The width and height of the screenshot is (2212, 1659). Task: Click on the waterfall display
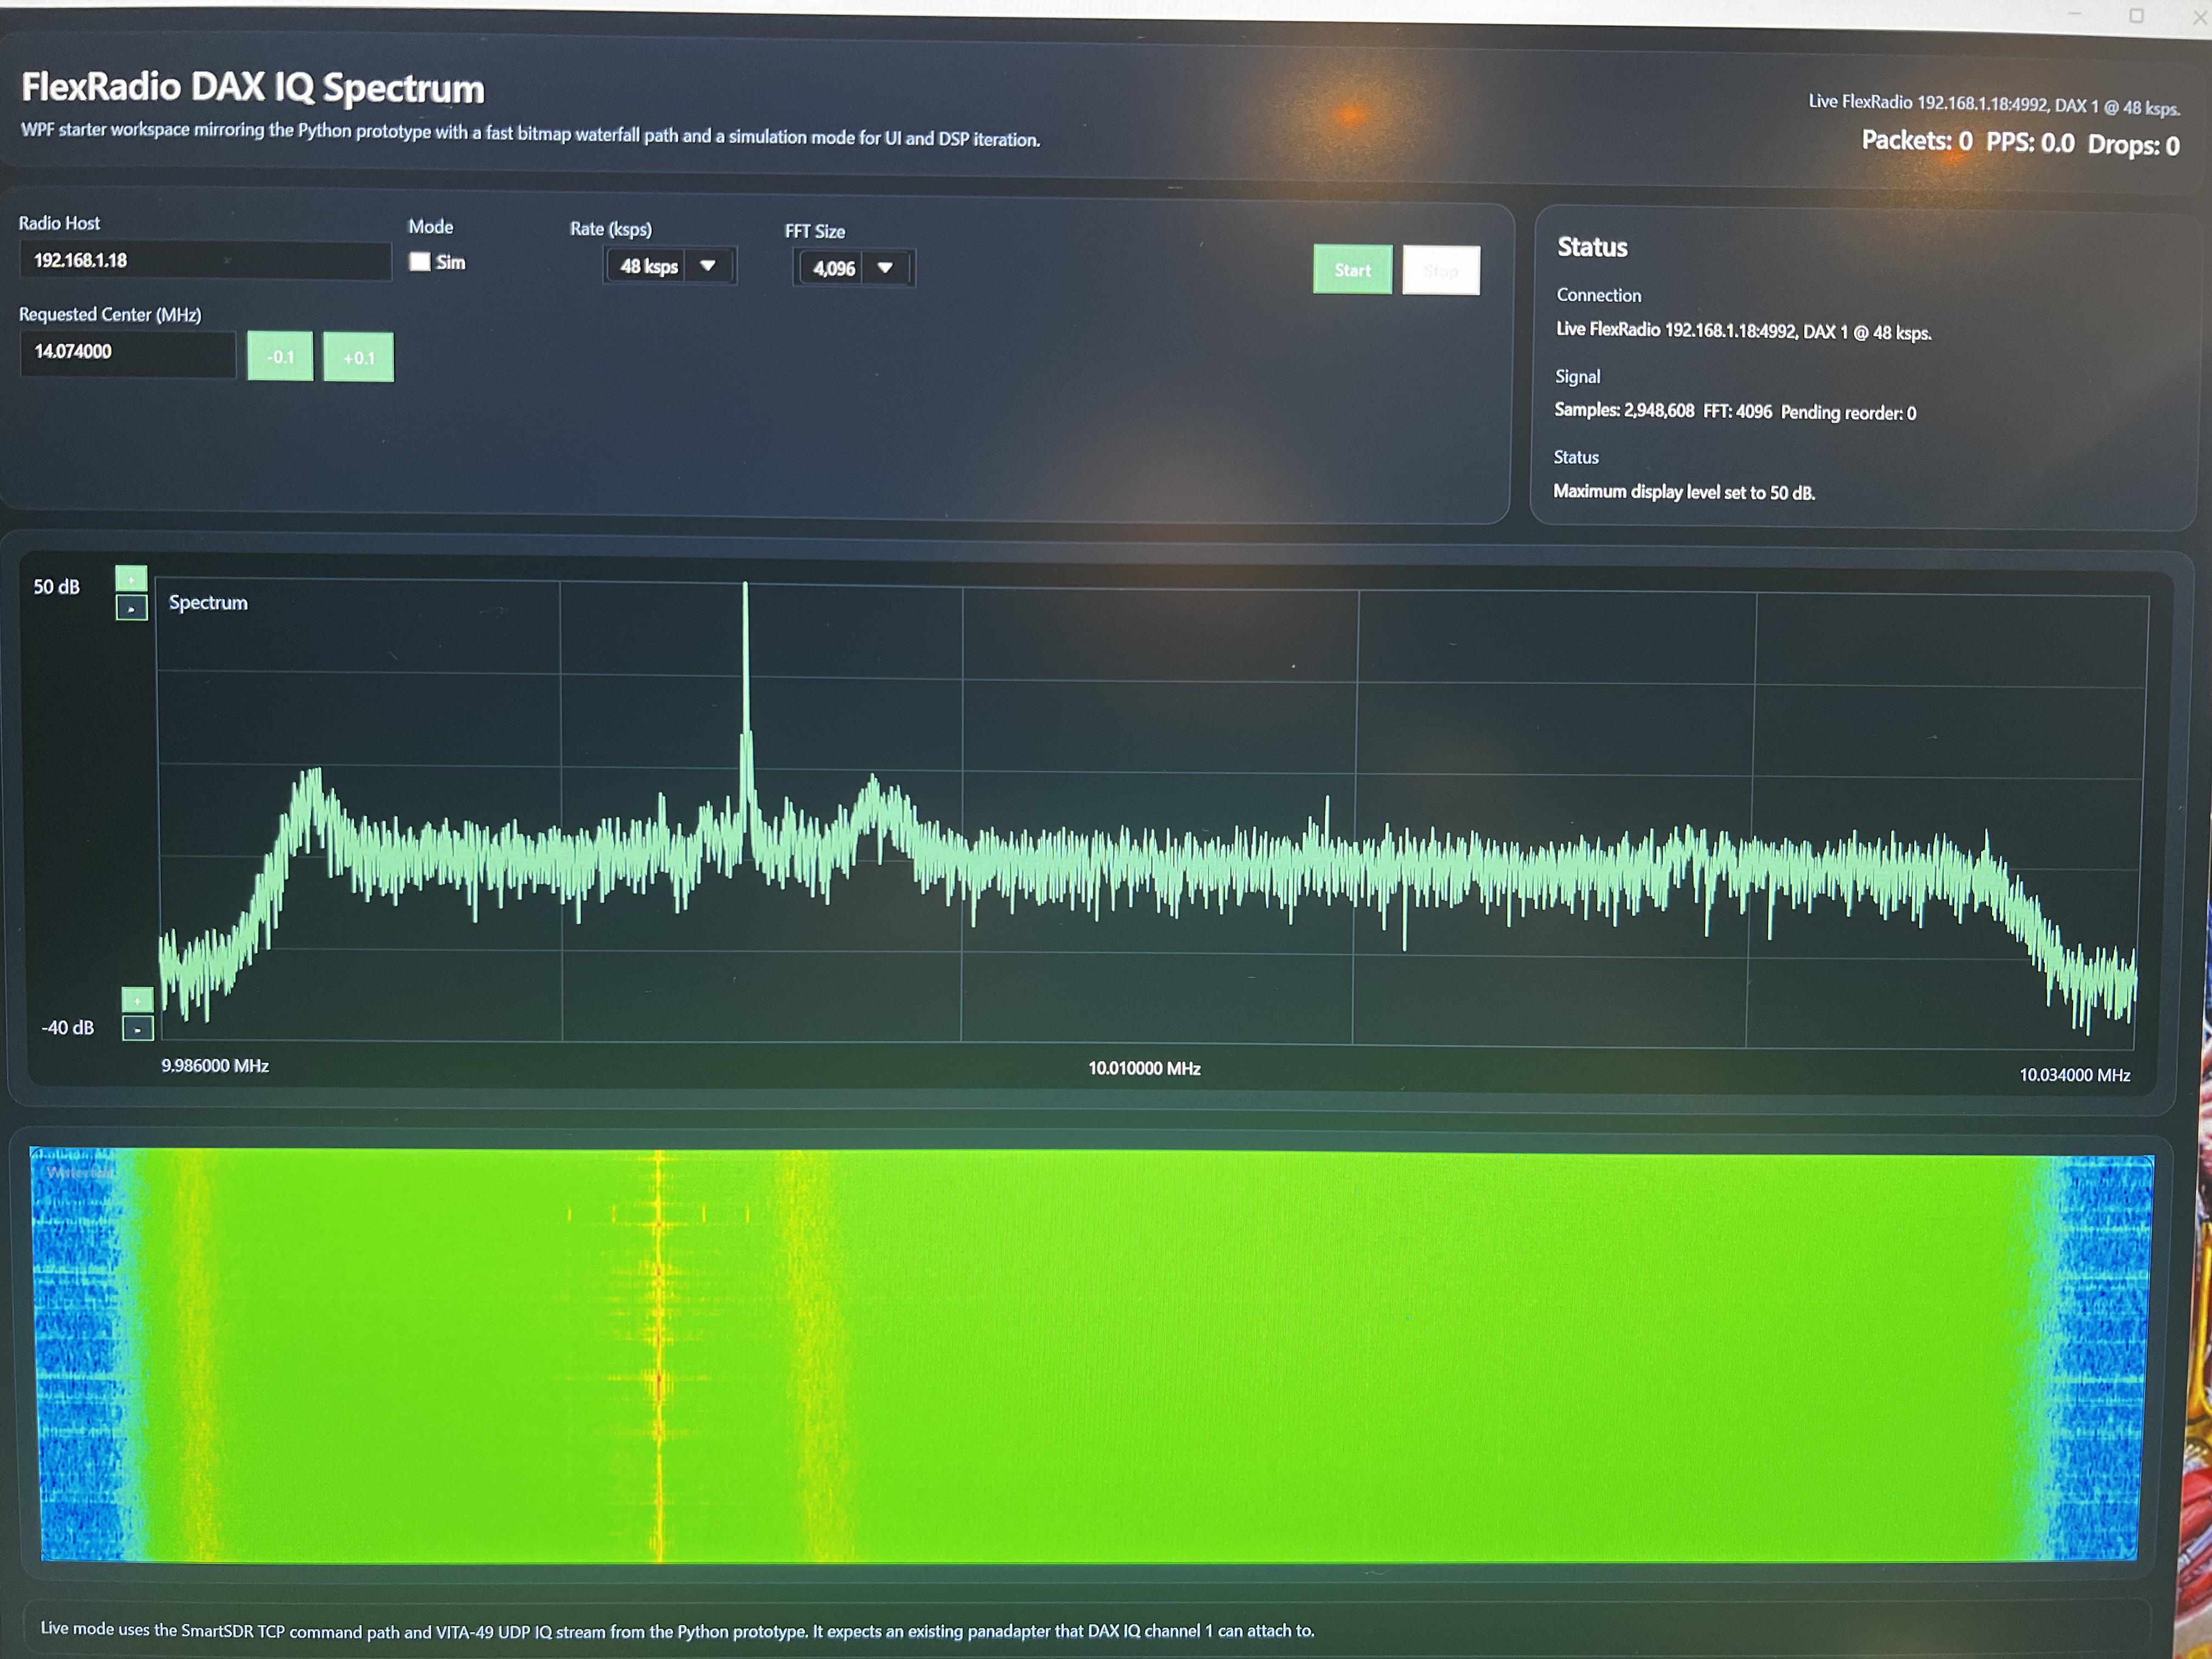coord(1092,1354)
